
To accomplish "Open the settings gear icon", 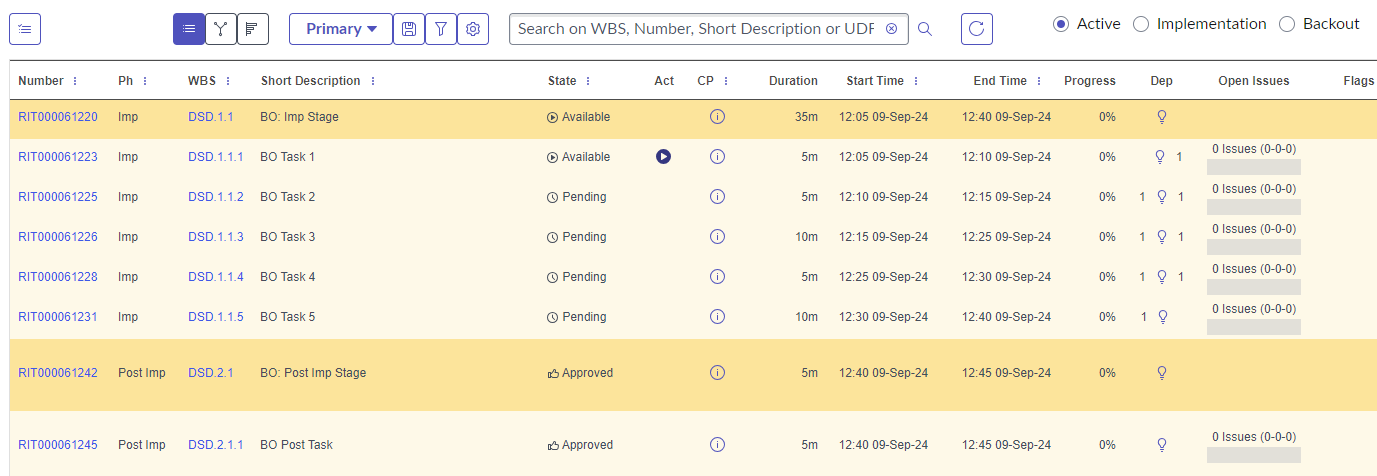I will 473,29.
